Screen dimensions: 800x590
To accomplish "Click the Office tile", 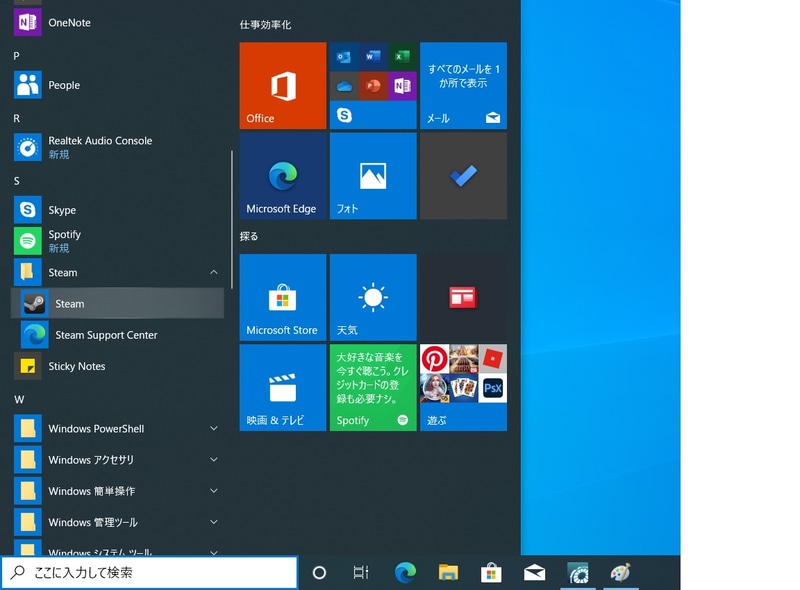I will (283, 85).
